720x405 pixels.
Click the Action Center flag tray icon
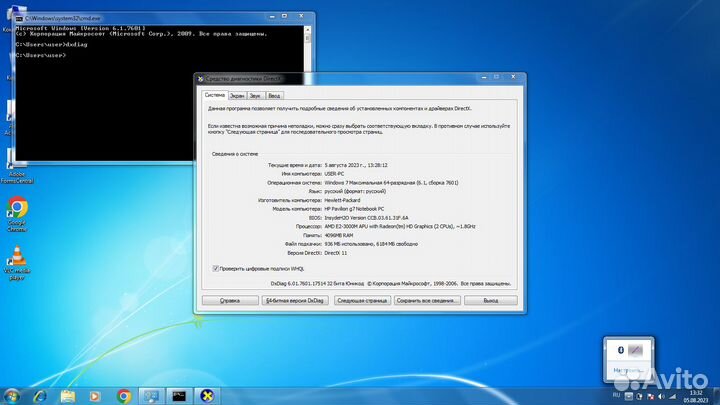pos(650,396)
